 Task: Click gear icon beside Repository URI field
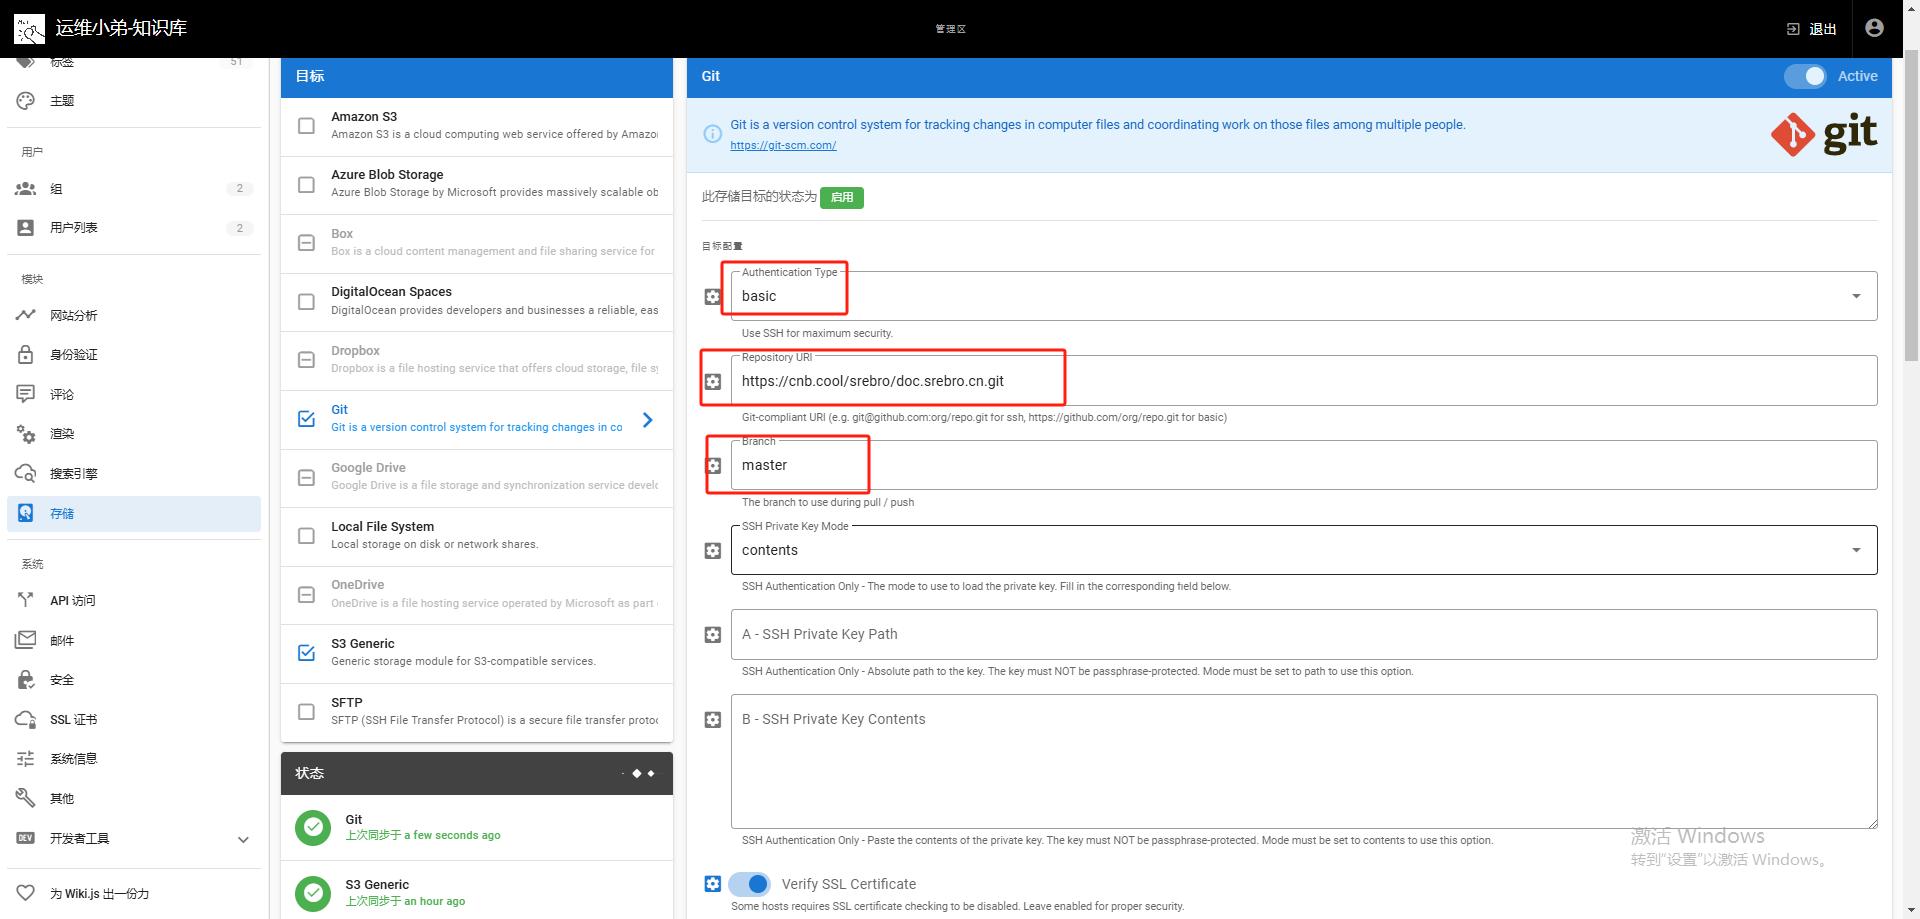[x=713, y=381]
